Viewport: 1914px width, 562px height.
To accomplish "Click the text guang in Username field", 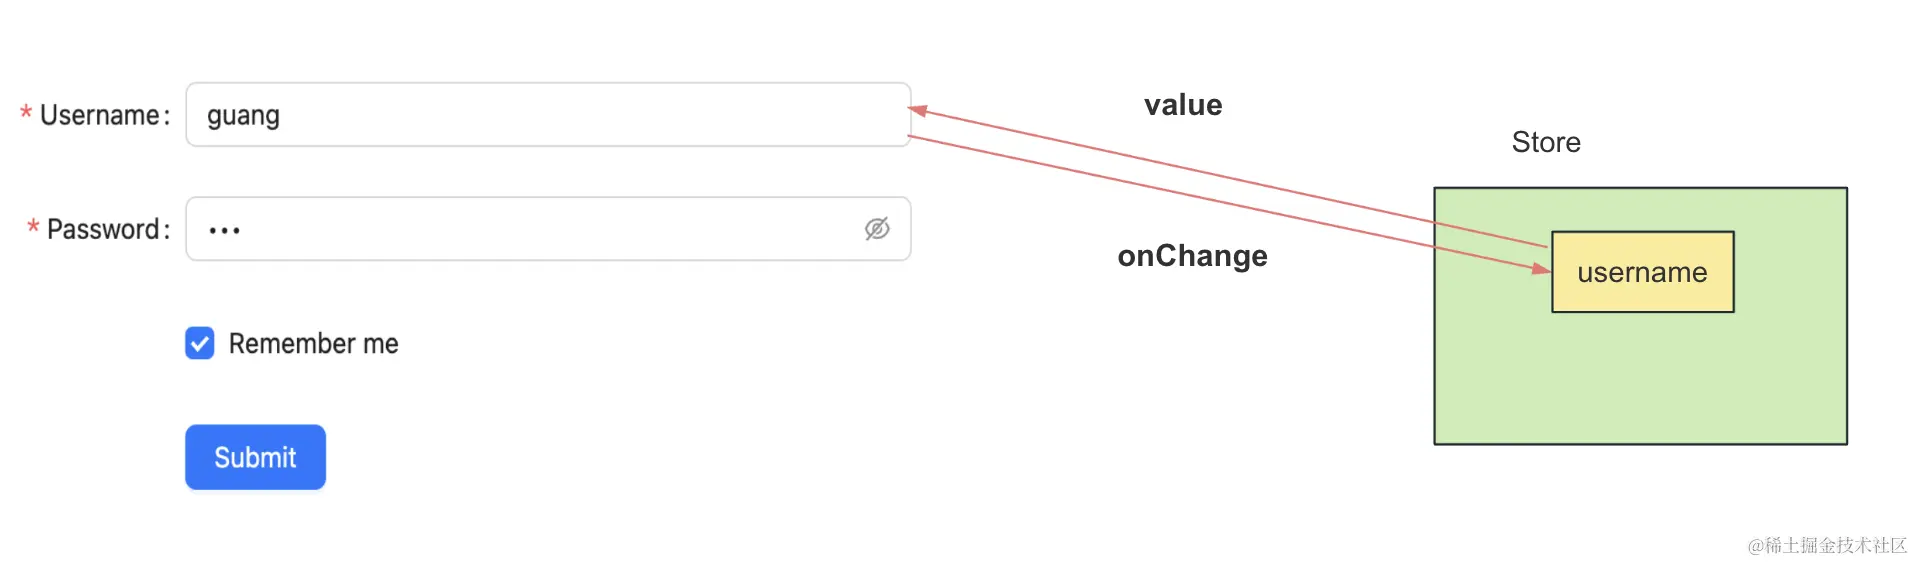I will 243,117.
